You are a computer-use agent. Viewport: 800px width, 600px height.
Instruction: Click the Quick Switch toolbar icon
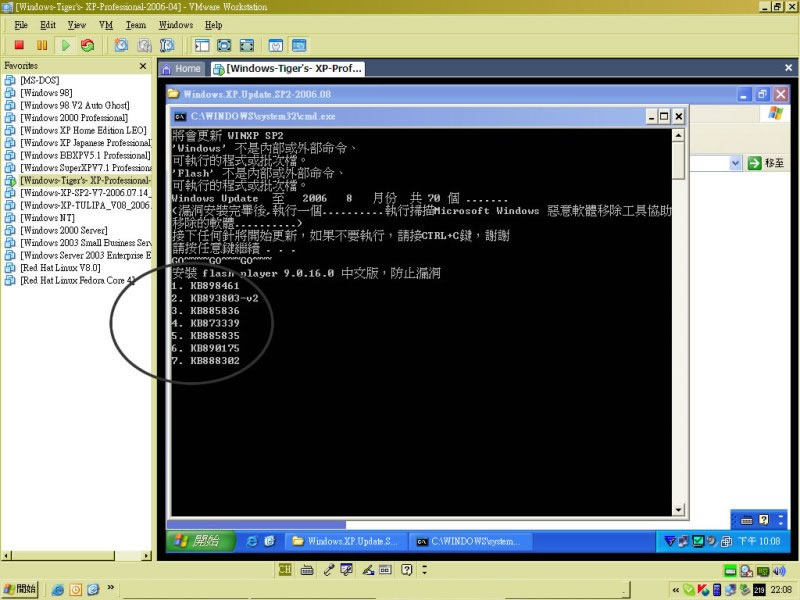[x=224, y=45]
